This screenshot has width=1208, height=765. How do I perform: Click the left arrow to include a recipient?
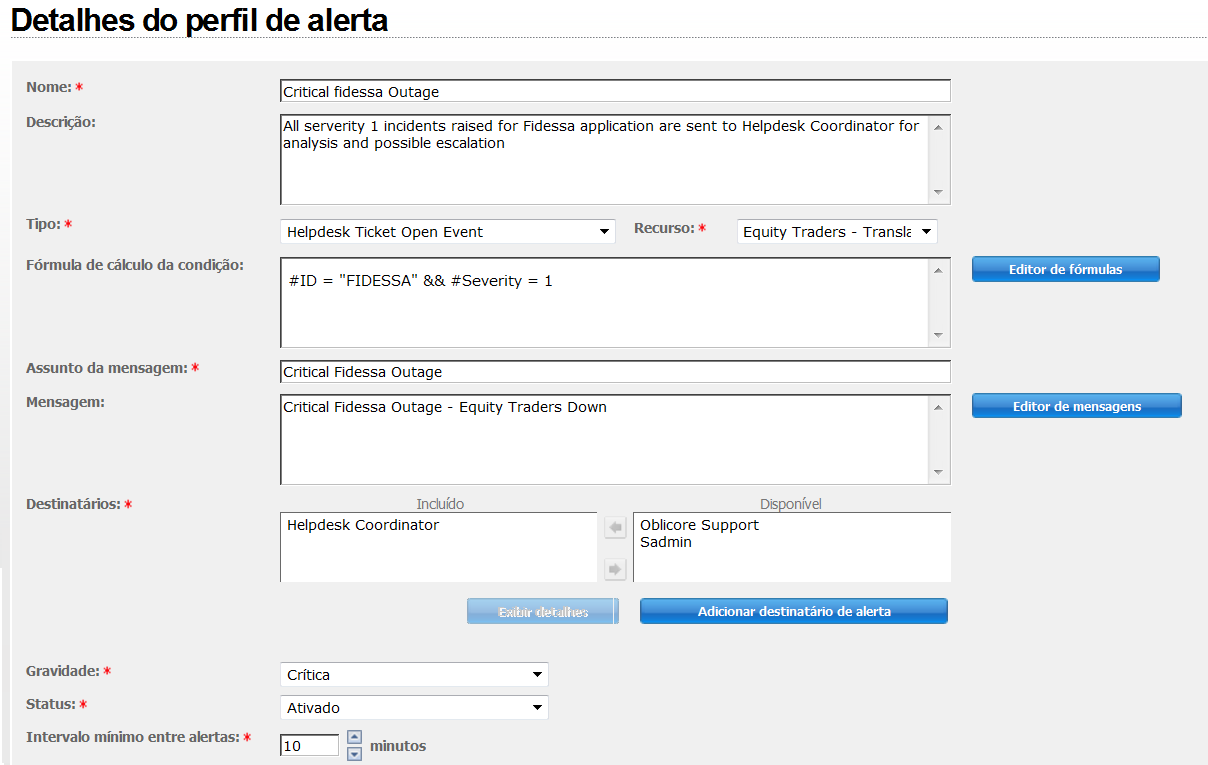[615, 527]
